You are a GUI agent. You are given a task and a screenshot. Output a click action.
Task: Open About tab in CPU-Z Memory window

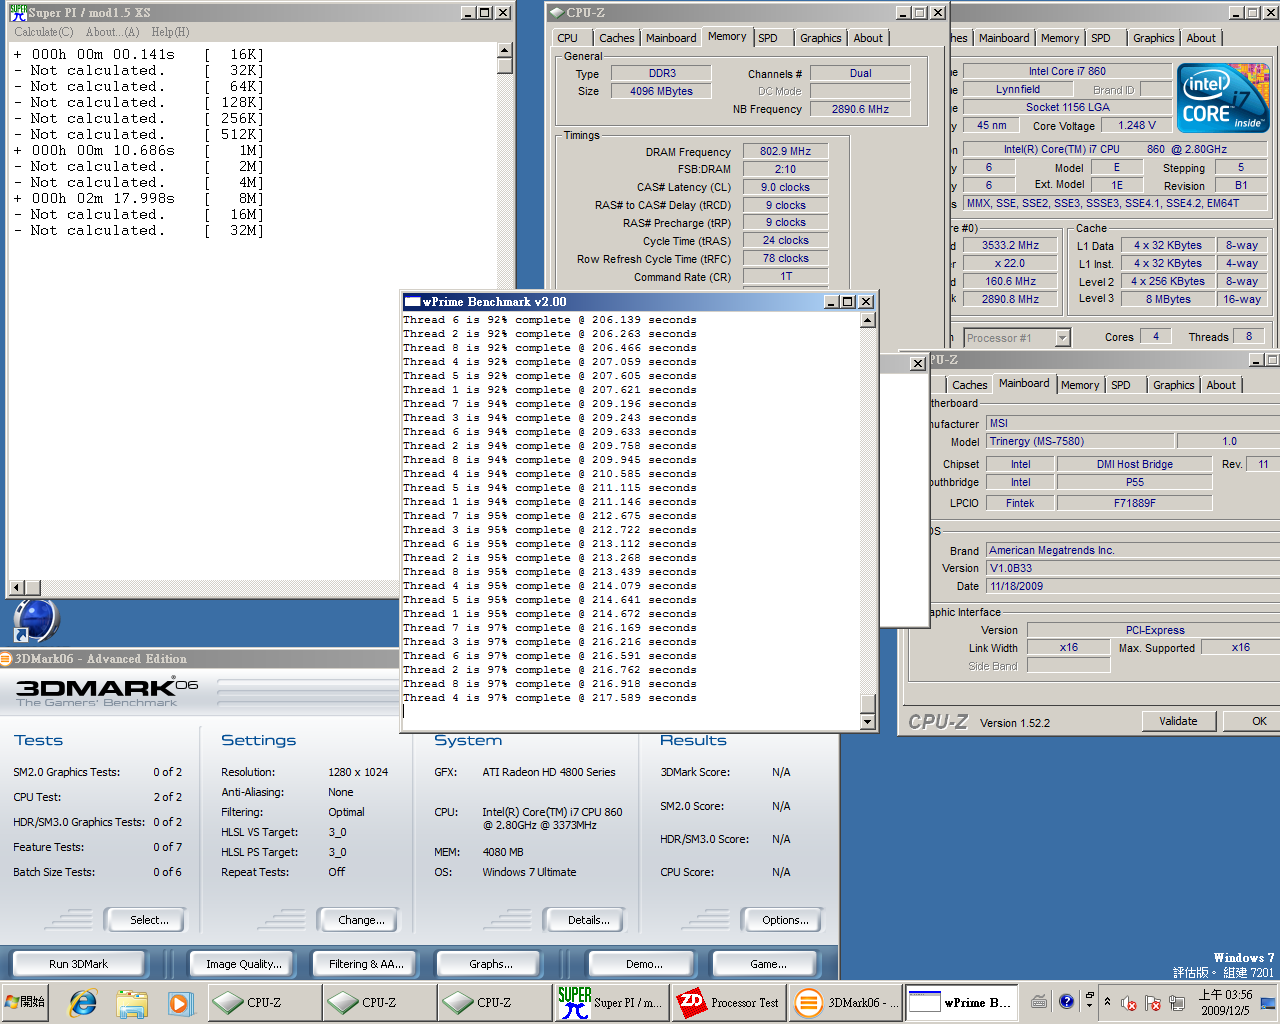[868, 38]
